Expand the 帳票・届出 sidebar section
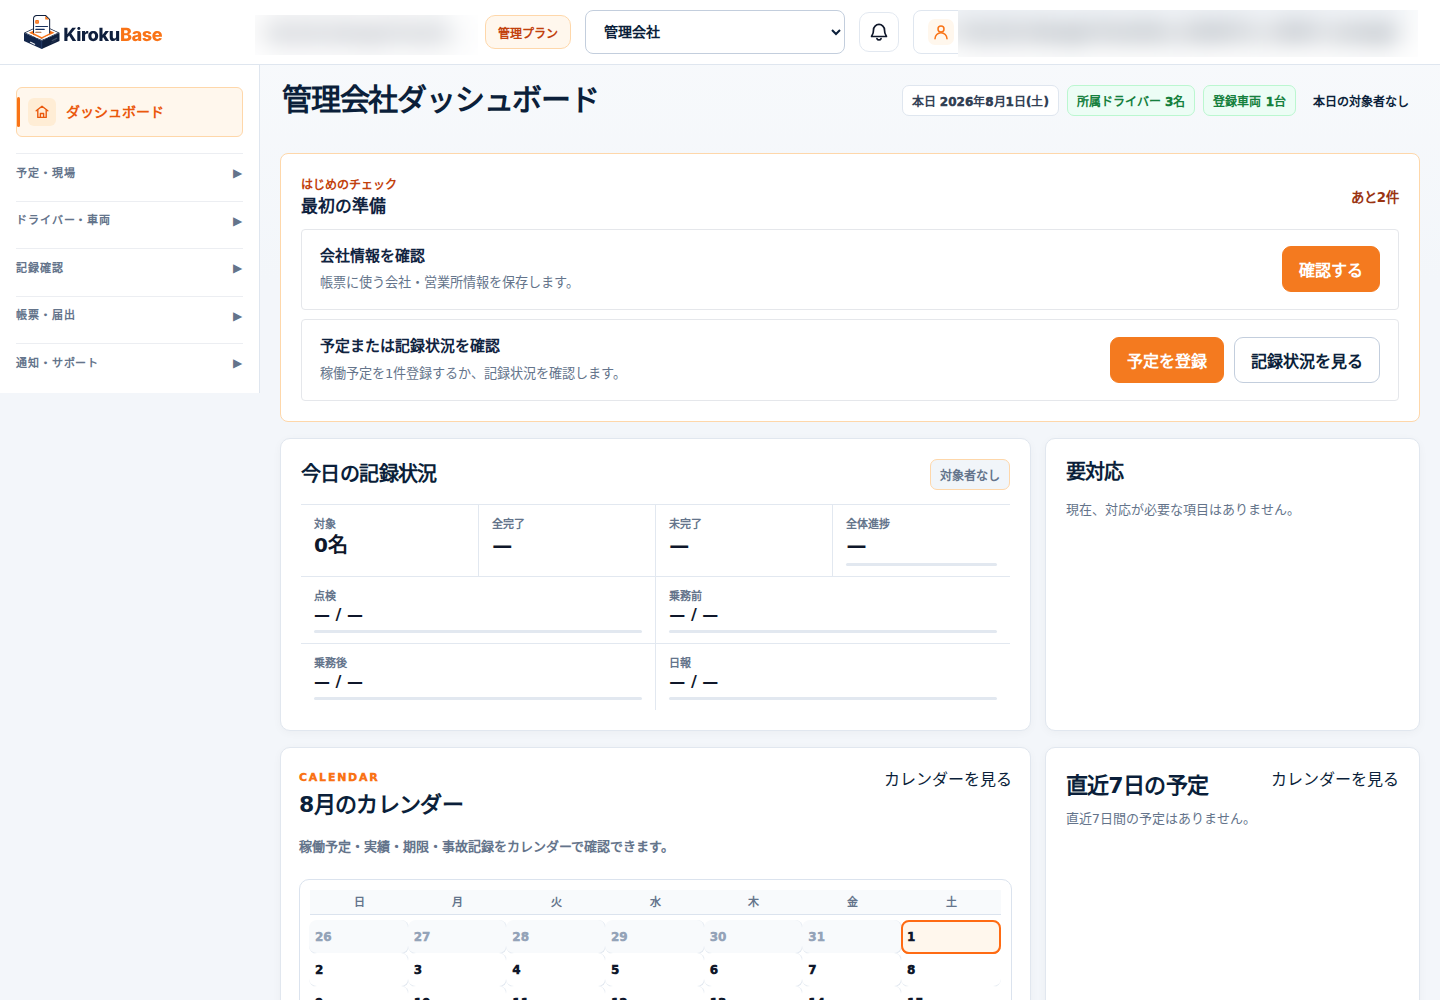The image size is (1440, 1000). pyautogui.click(x=129, y=315)
